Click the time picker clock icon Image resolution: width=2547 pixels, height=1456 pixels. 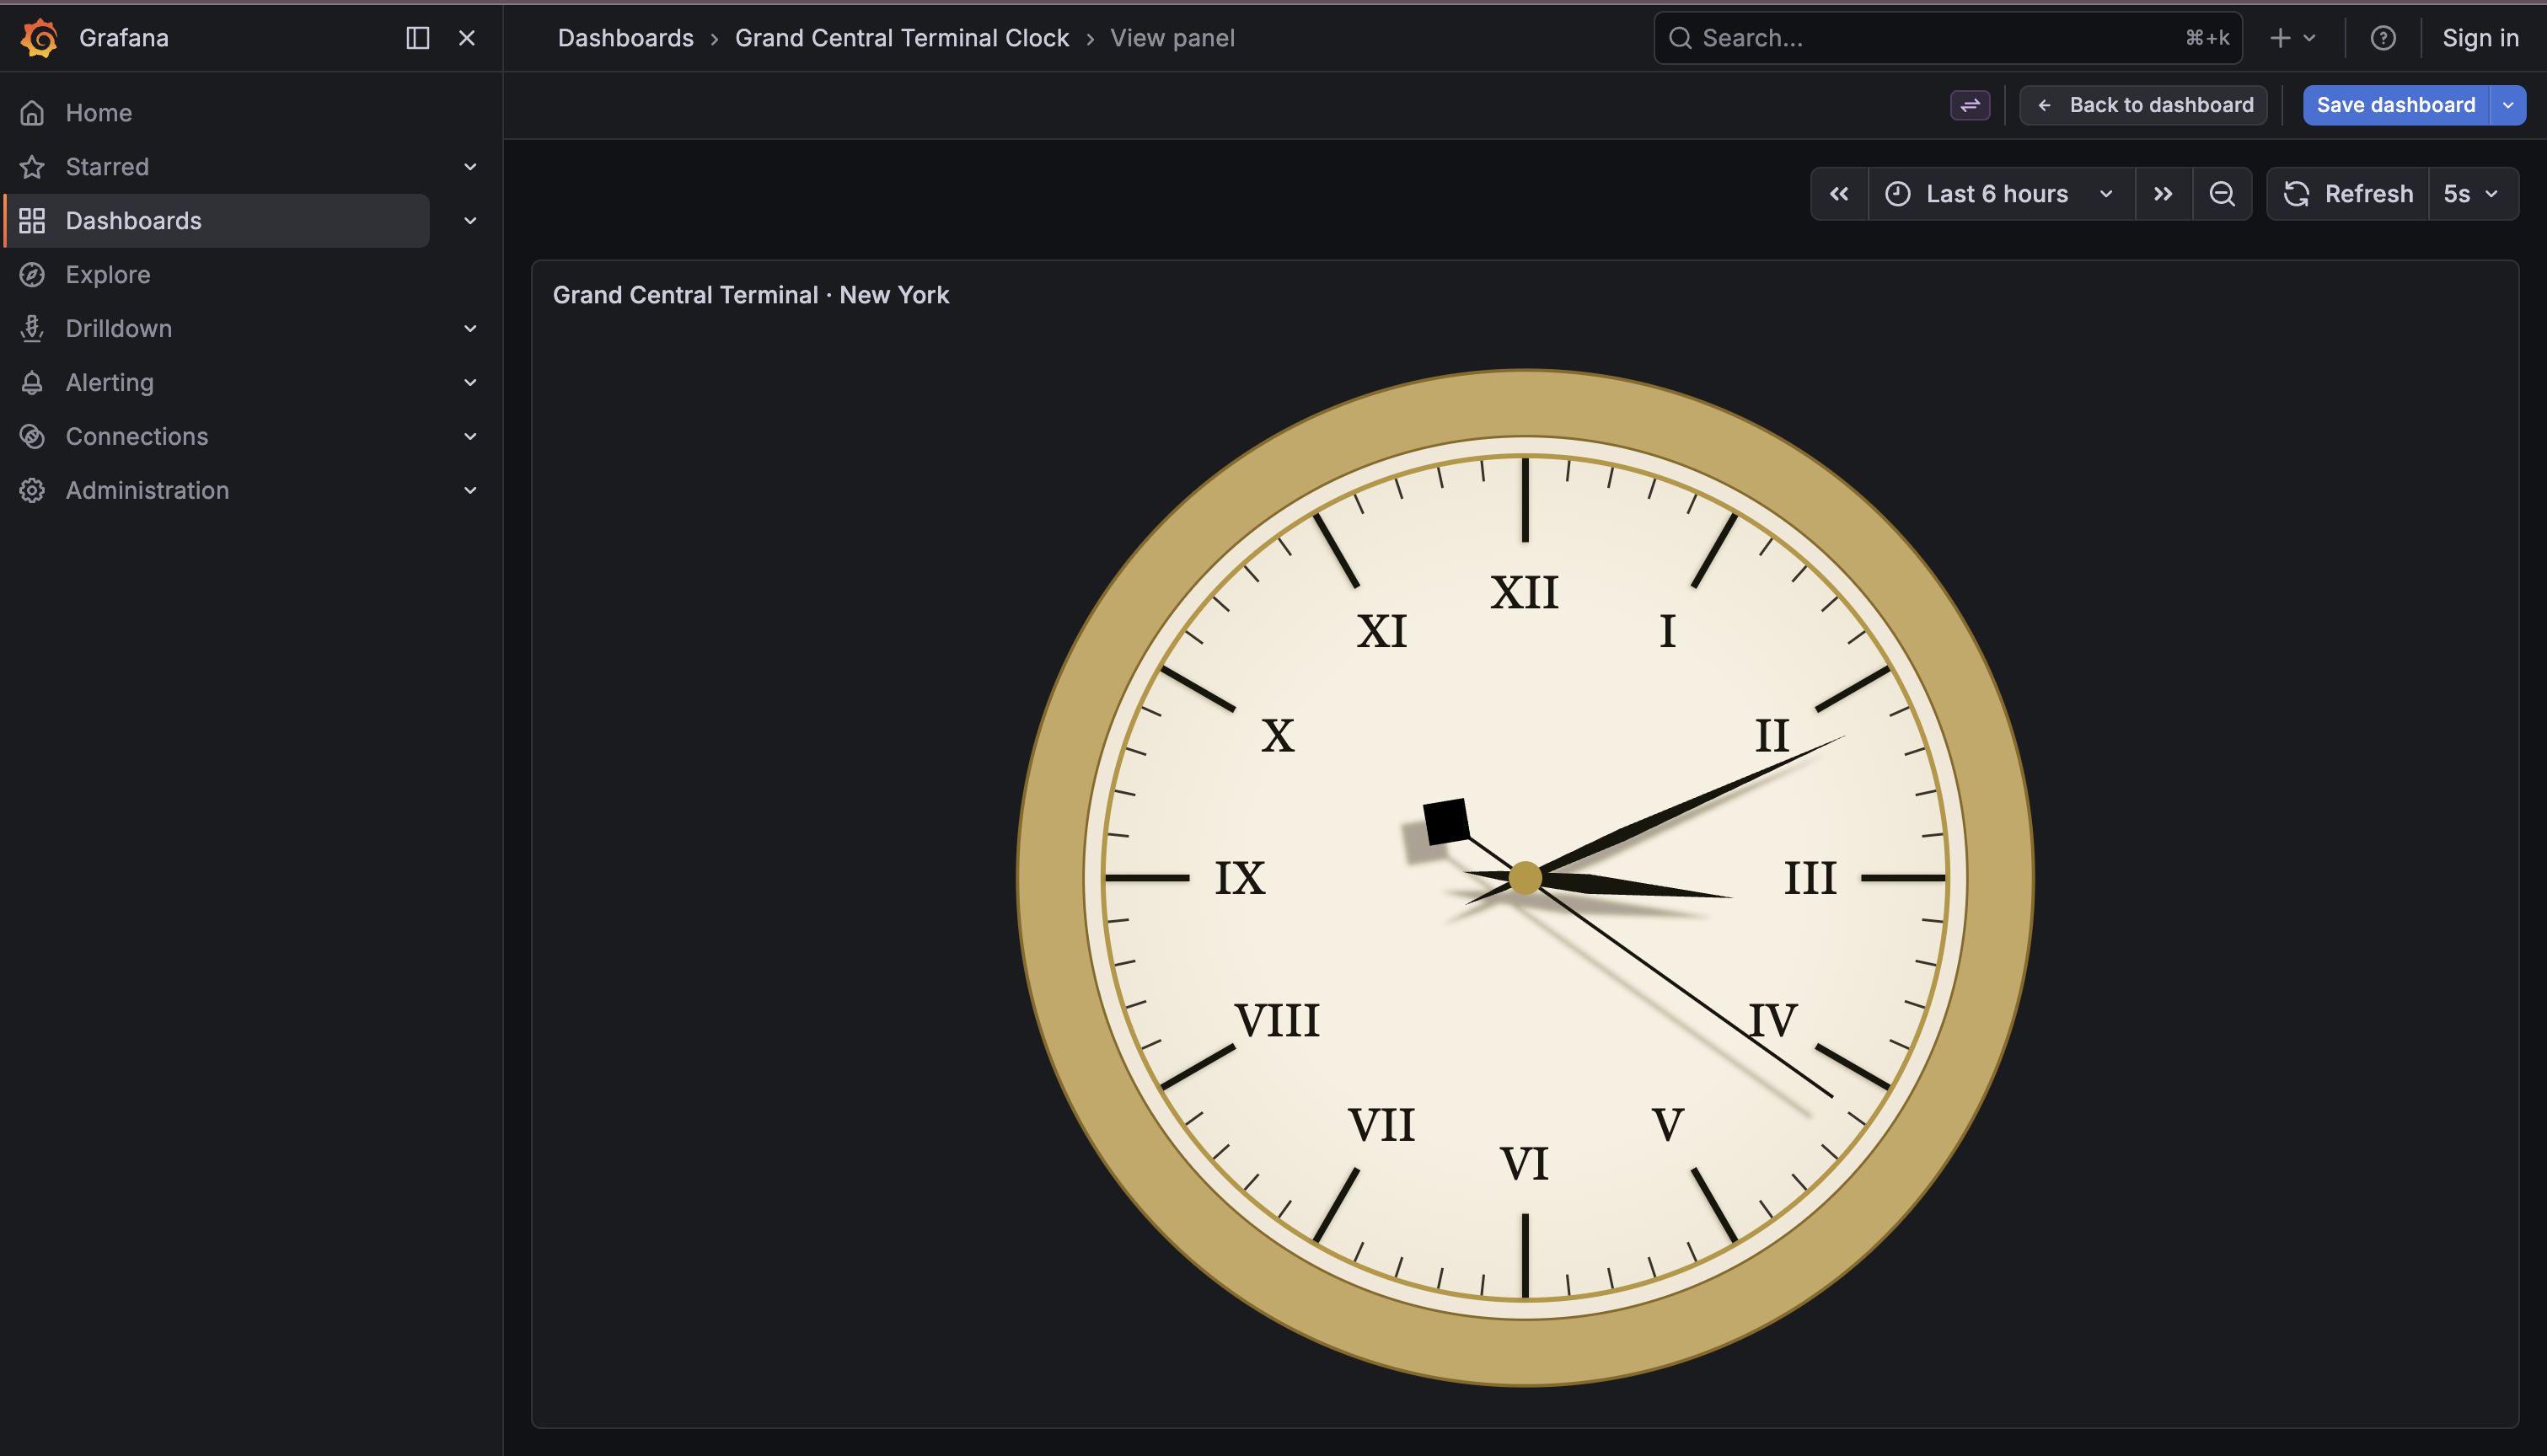[x=1898, y=194]
